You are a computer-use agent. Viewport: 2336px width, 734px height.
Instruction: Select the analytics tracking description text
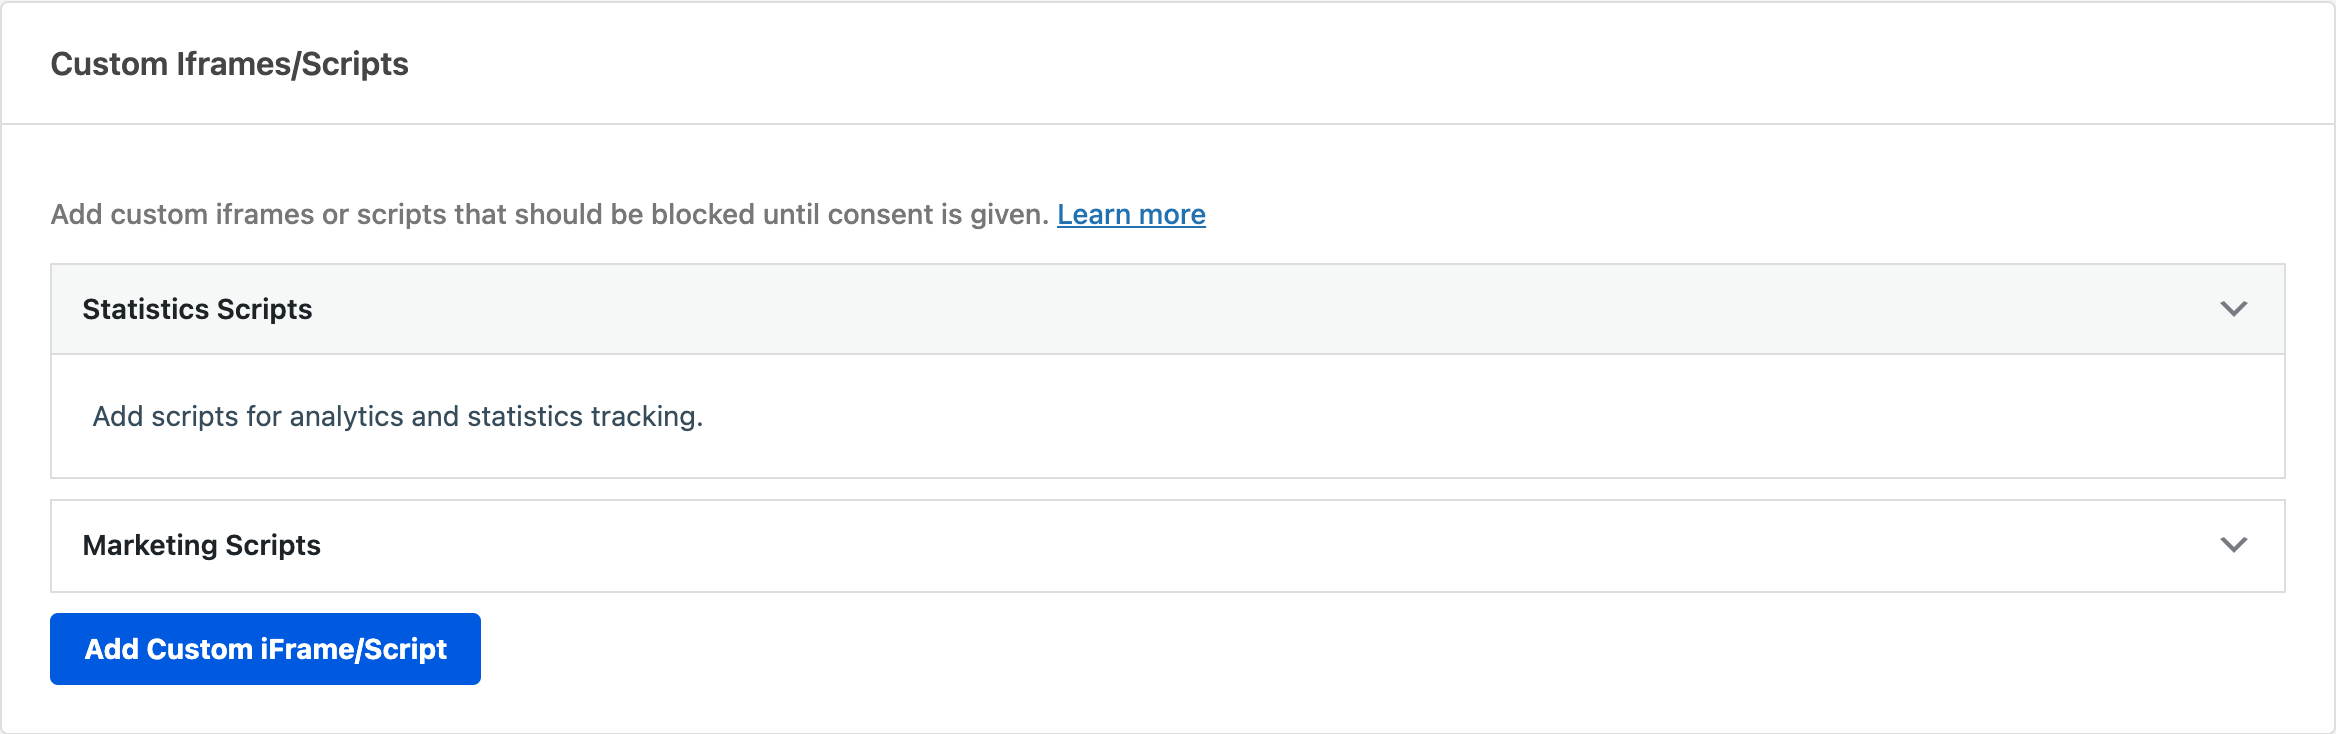click(x=397, y=416)
